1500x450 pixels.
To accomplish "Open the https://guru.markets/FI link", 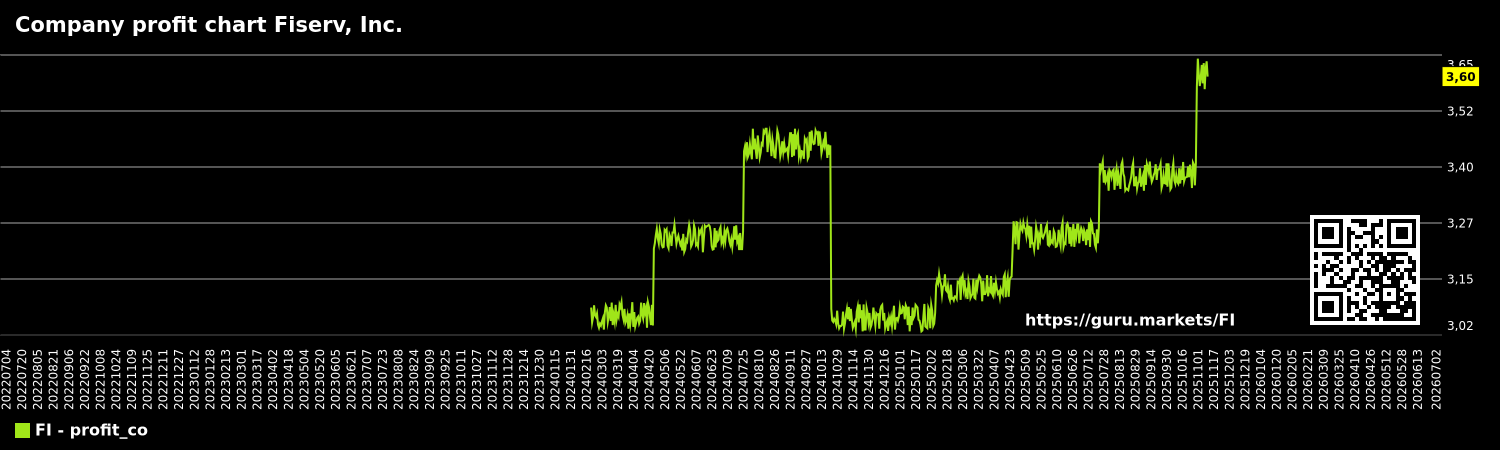I will [1130, 321].
